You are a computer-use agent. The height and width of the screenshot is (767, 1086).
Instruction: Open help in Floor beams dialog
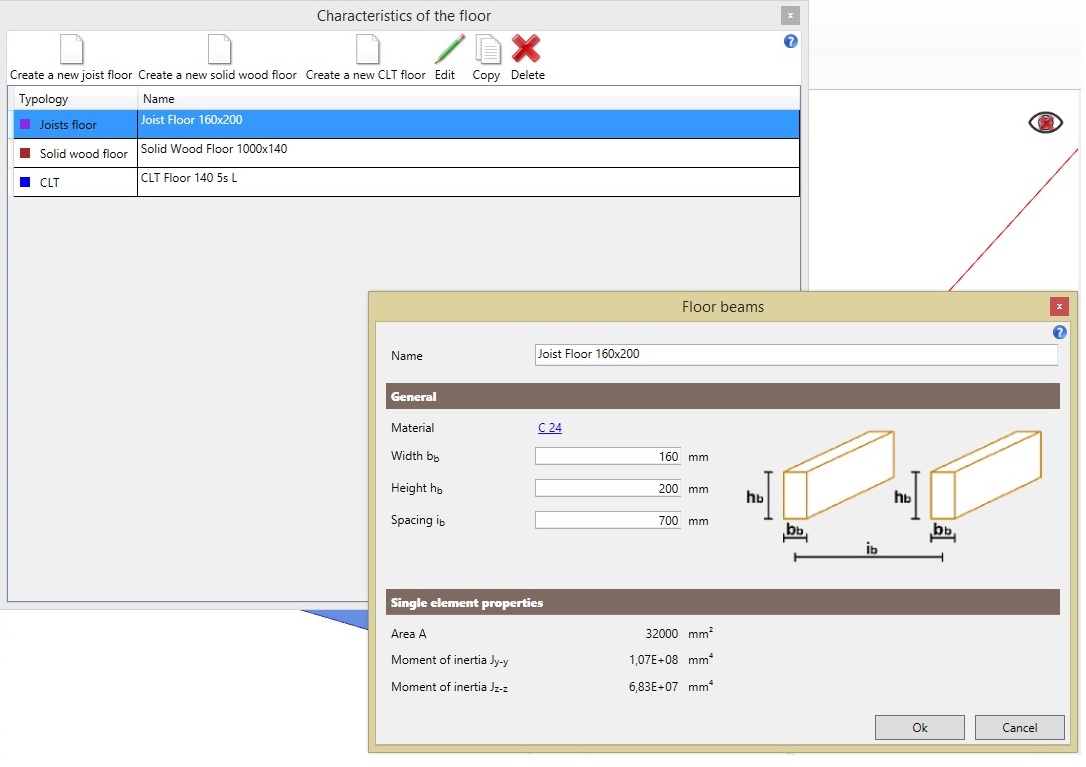point(1059,333)
